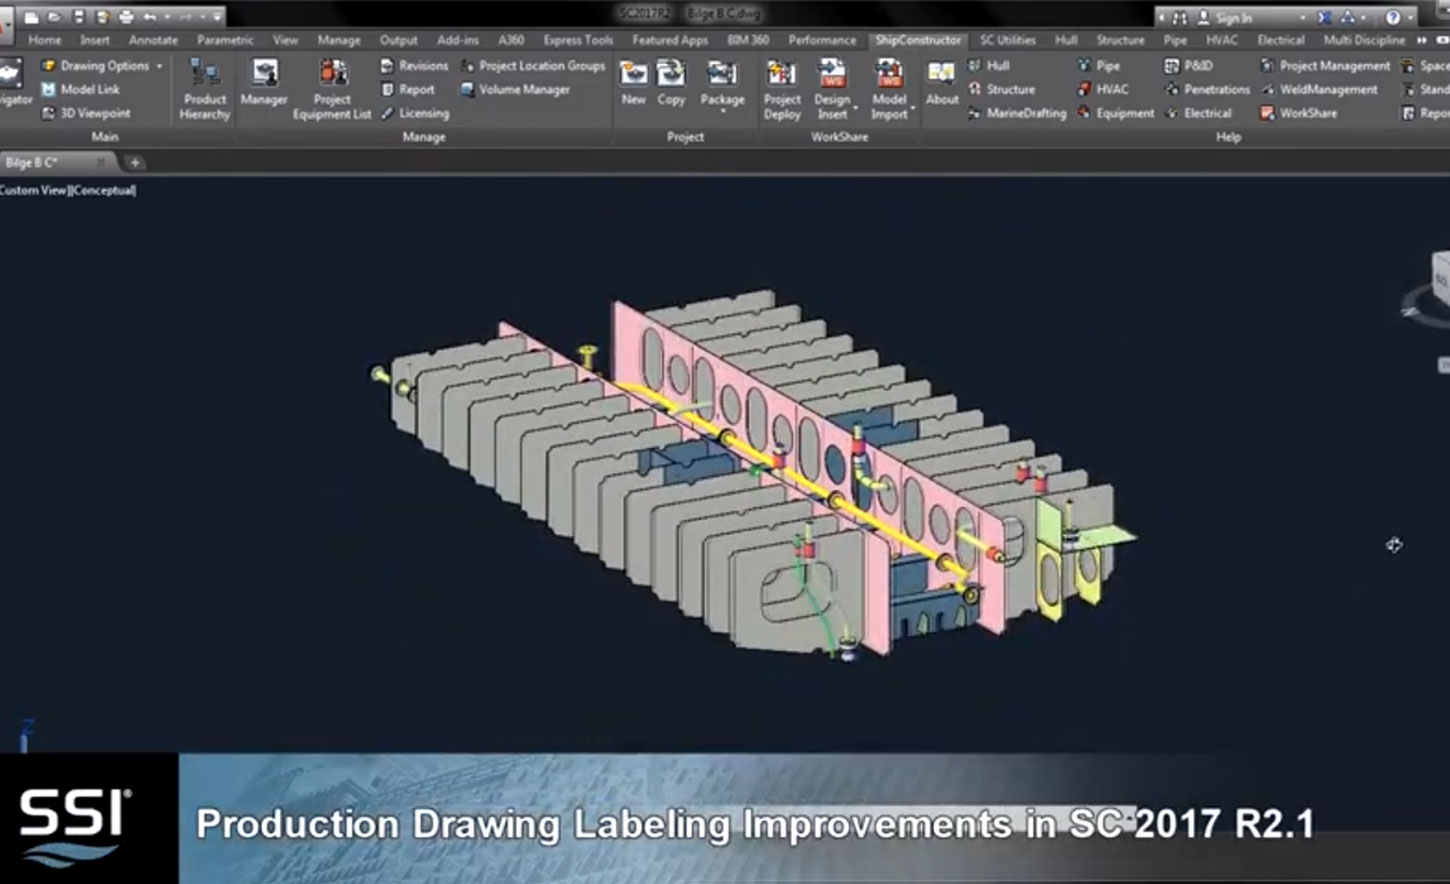Open the Product Hierarchy tool
The height and width of the screenshot is (884, 1450).
click(x=203, y=90)
